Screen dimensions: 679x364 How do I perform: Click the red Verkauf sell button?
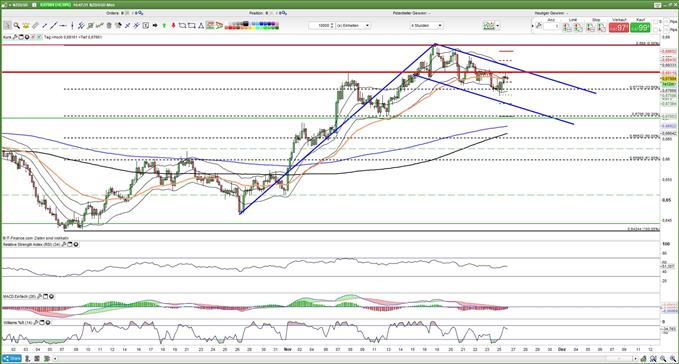[618, 28]
